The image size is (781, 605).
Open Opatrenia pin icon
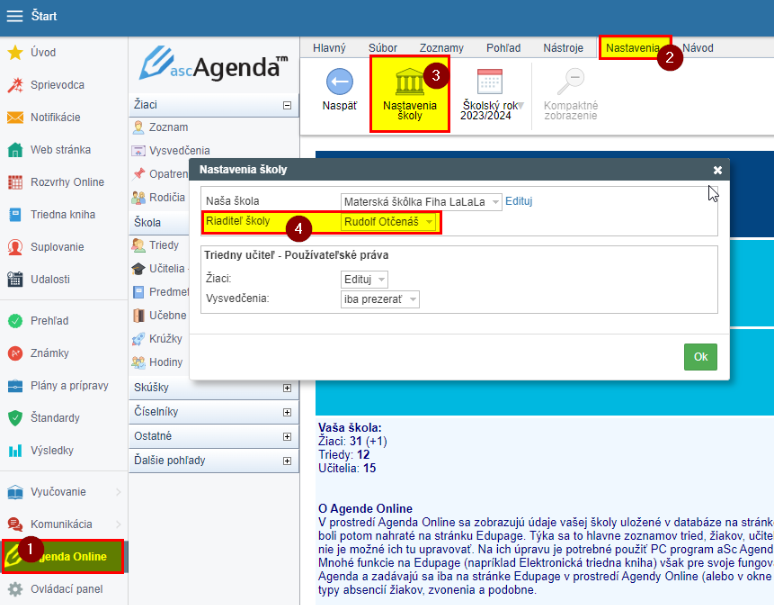click(x=138, y=174)
